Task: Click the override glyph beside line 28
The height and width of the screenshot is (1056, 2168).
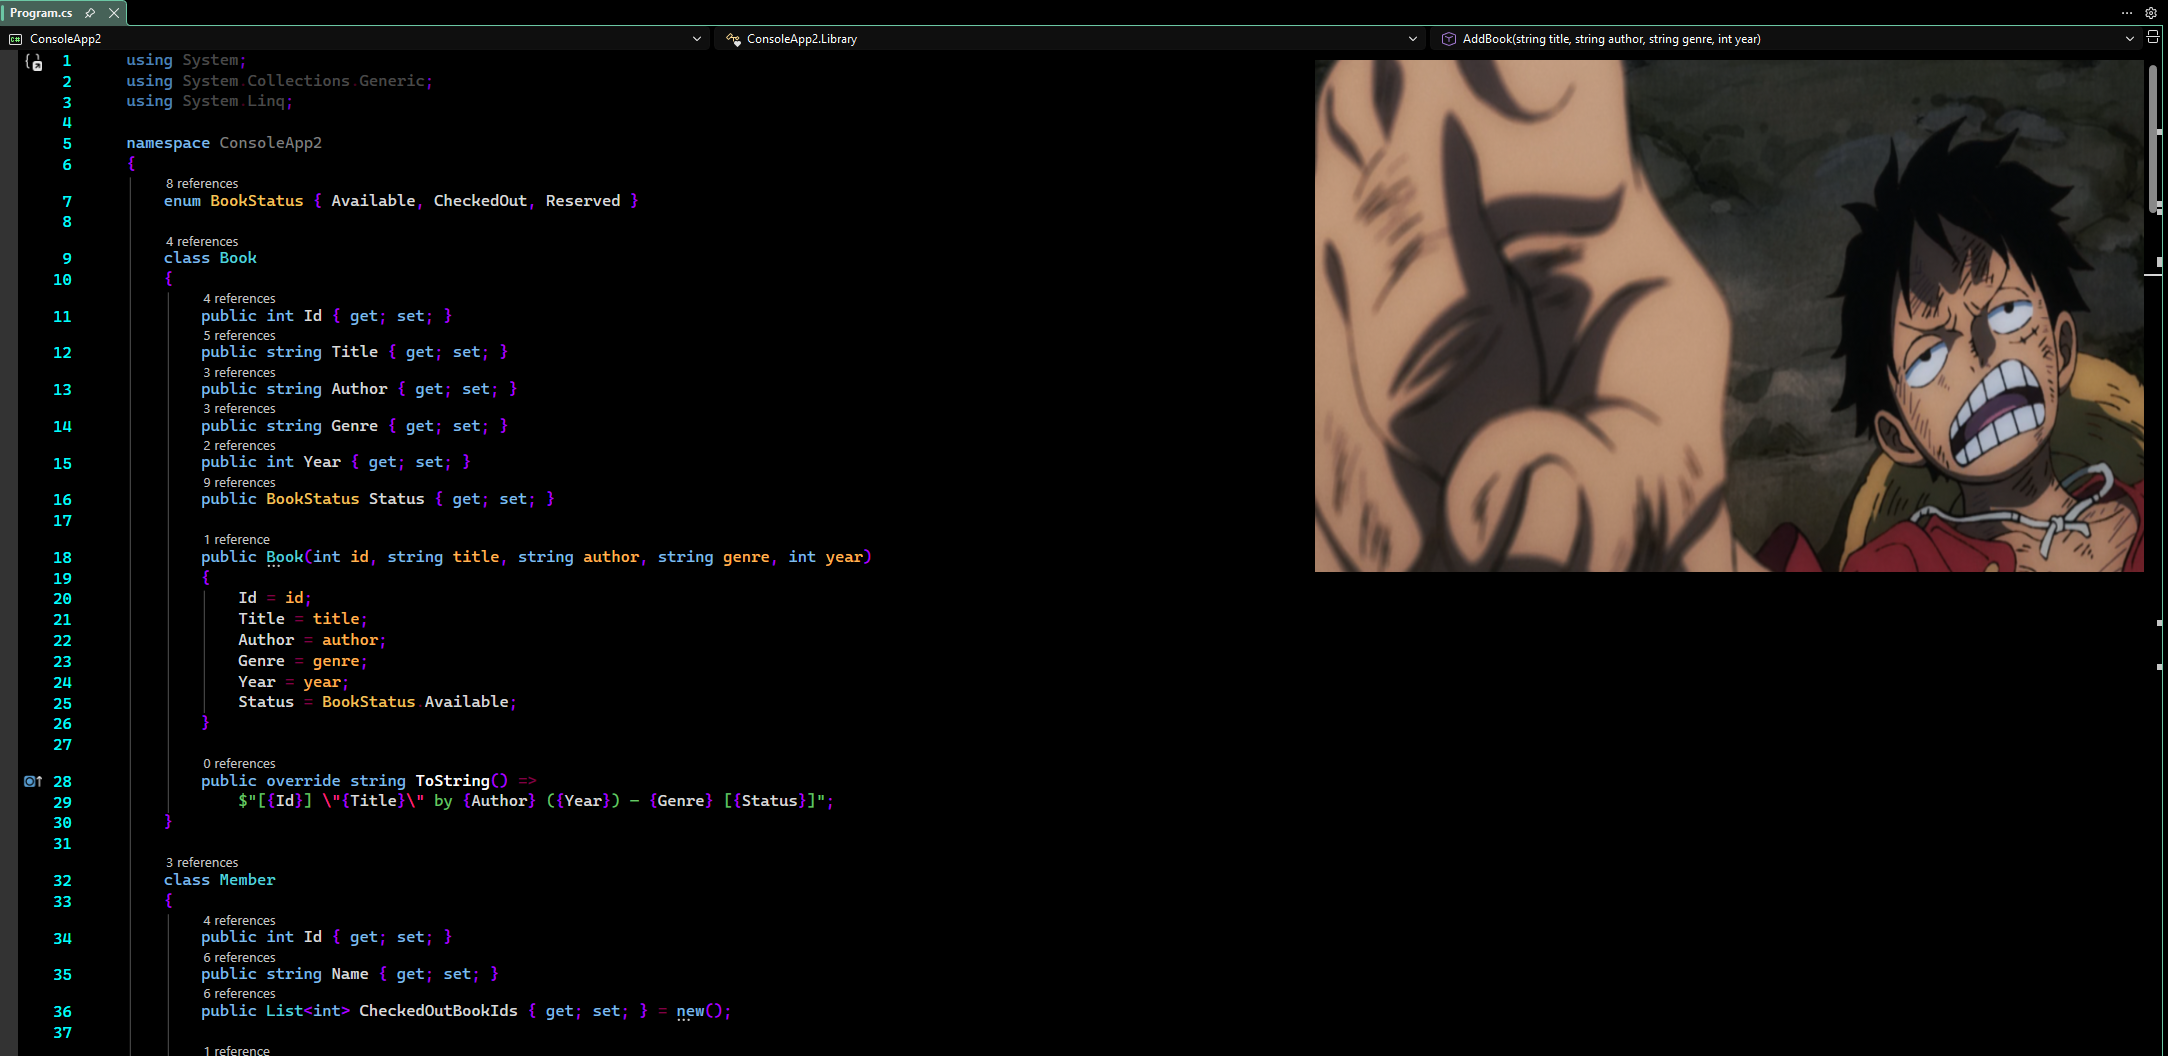Action: (31, 781)
